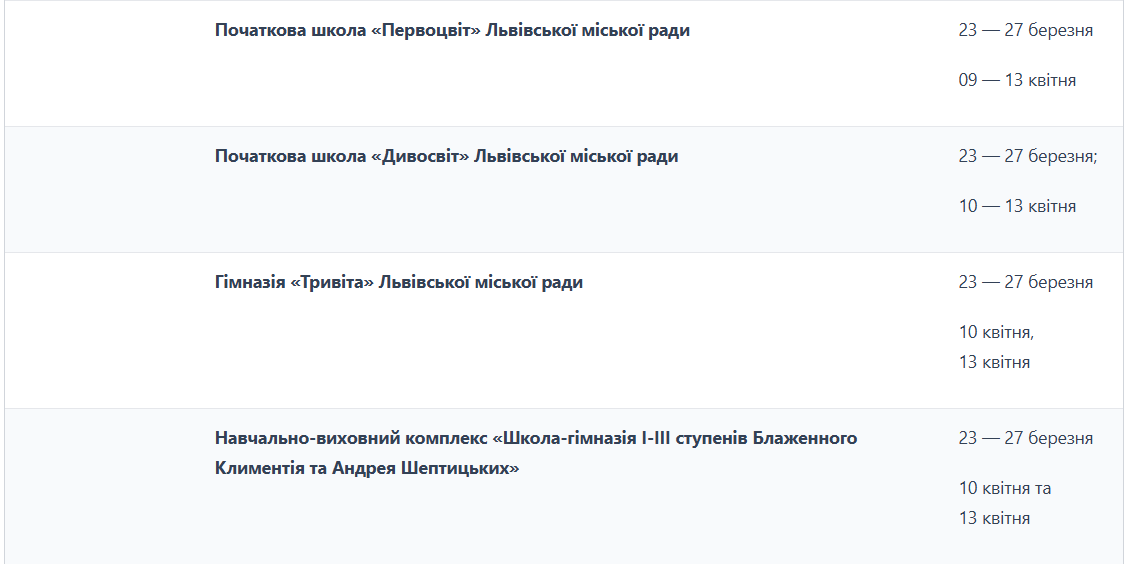Click "Львівської міської ради" in the Тривіта row
This screenshot has height=564, width=1124.
click(x=481, y=282)
